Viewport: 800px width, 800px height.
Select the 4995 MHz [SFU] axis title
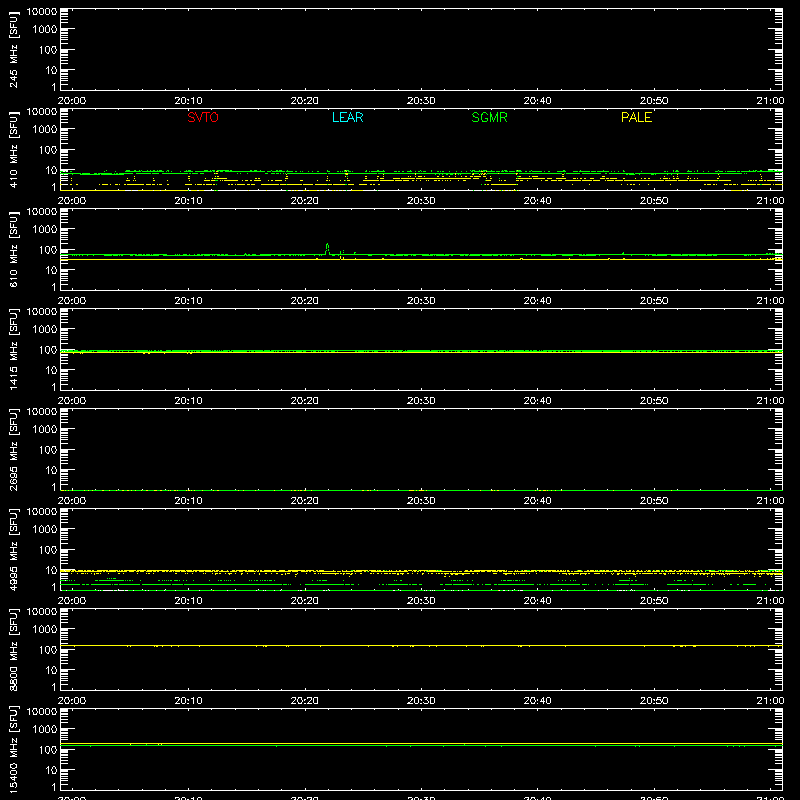coord(14,549)
